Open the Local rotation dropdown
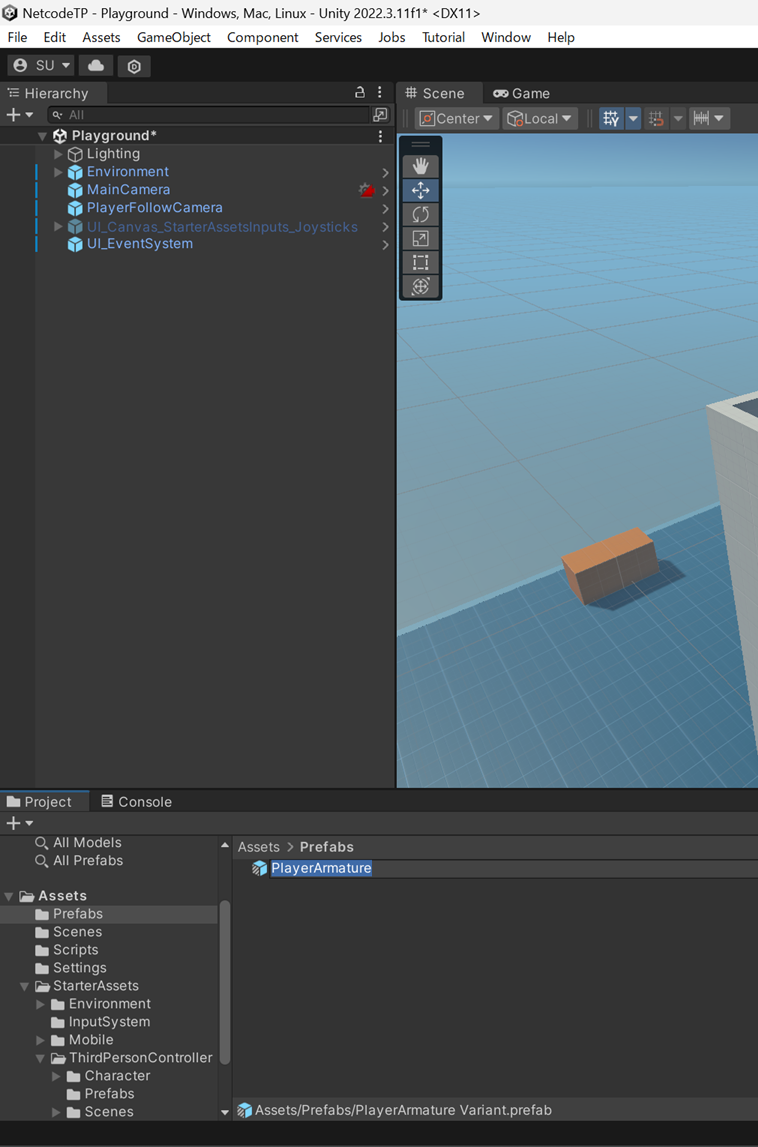This screenshot has height=1147, width=758. point(540,118)
